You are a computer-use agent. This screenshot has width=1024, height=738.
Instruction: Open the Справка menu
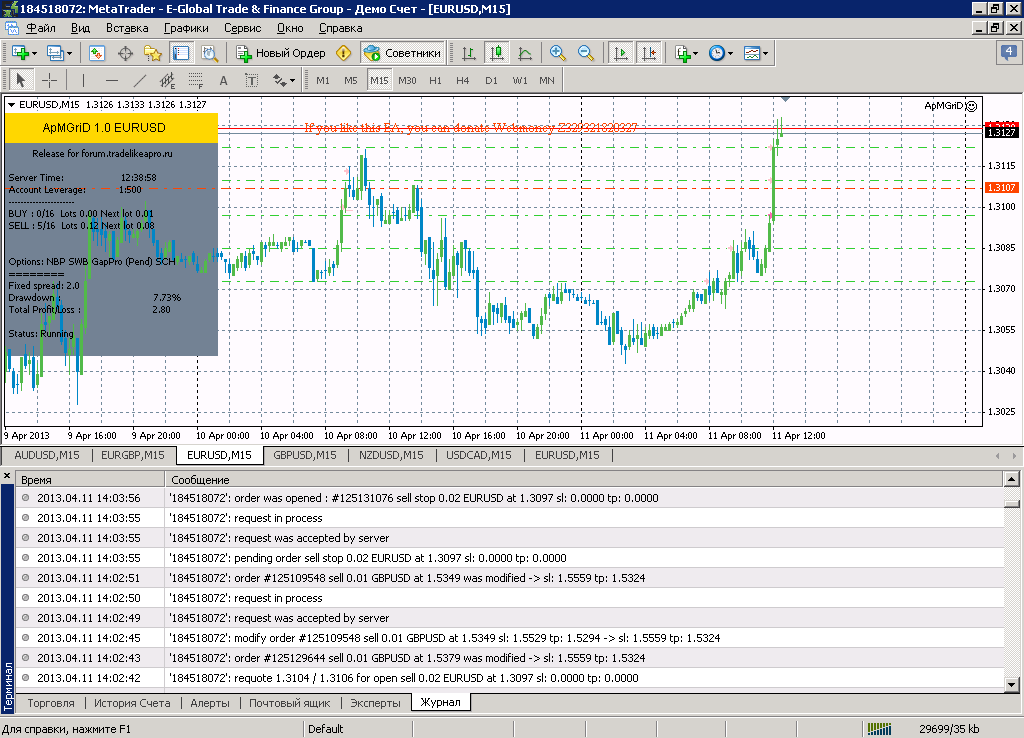pos(340,28)
